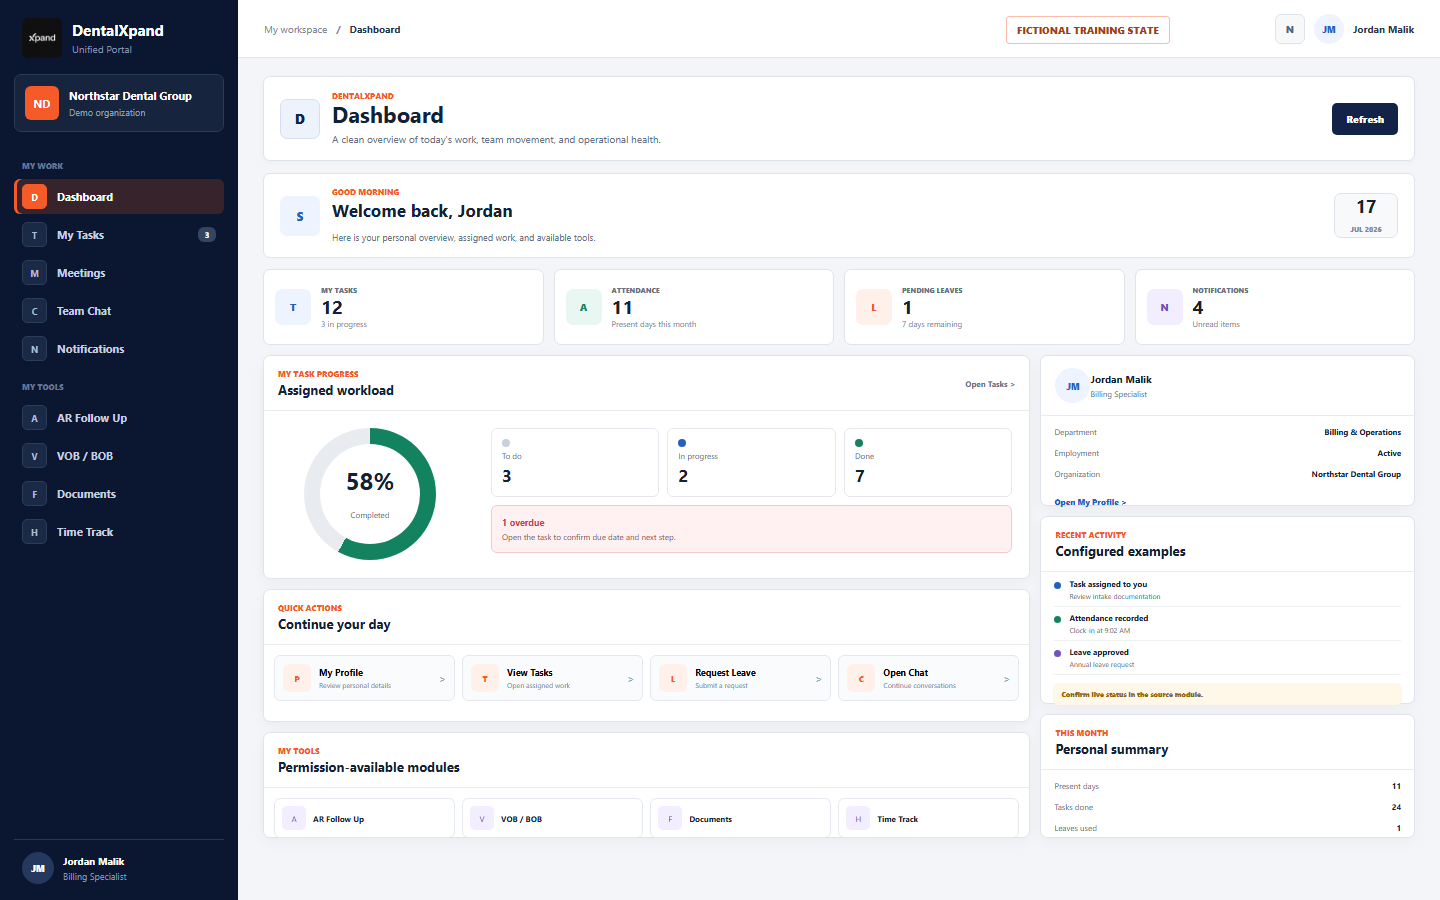
Task: Click the AR Follow Up A sidebar icon
Action: click(x=34, y=418)
